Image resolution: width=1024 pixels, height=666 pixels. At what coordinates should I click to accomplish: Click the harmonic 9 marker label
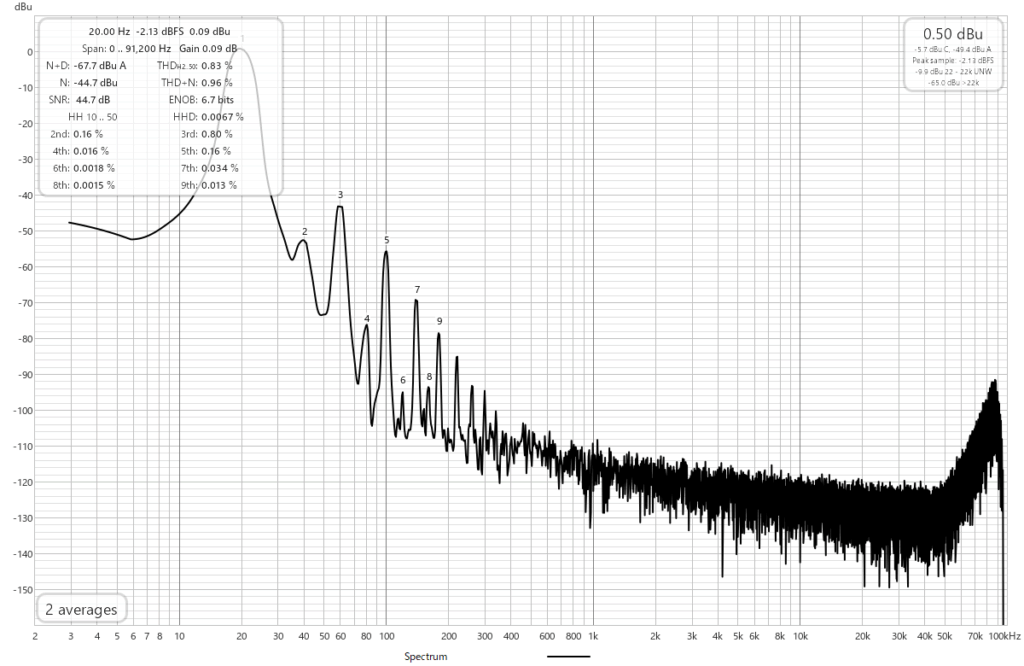(439, 321)
